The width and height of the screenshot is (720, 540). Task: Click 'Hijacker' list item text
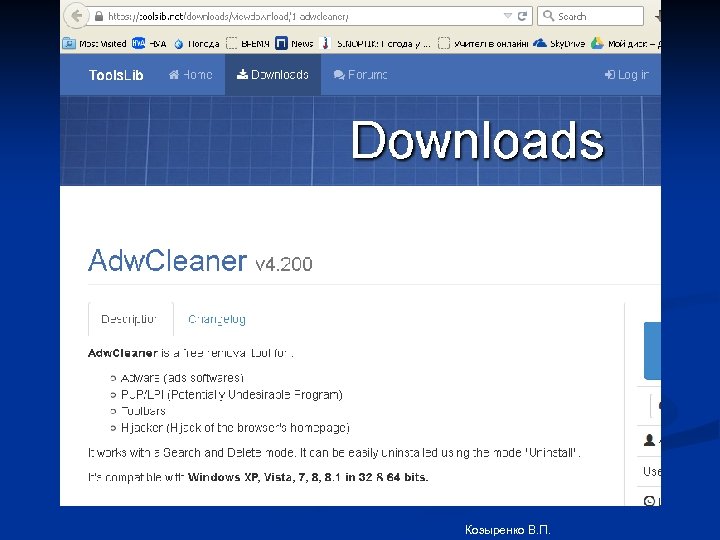[x=235, y=428]
